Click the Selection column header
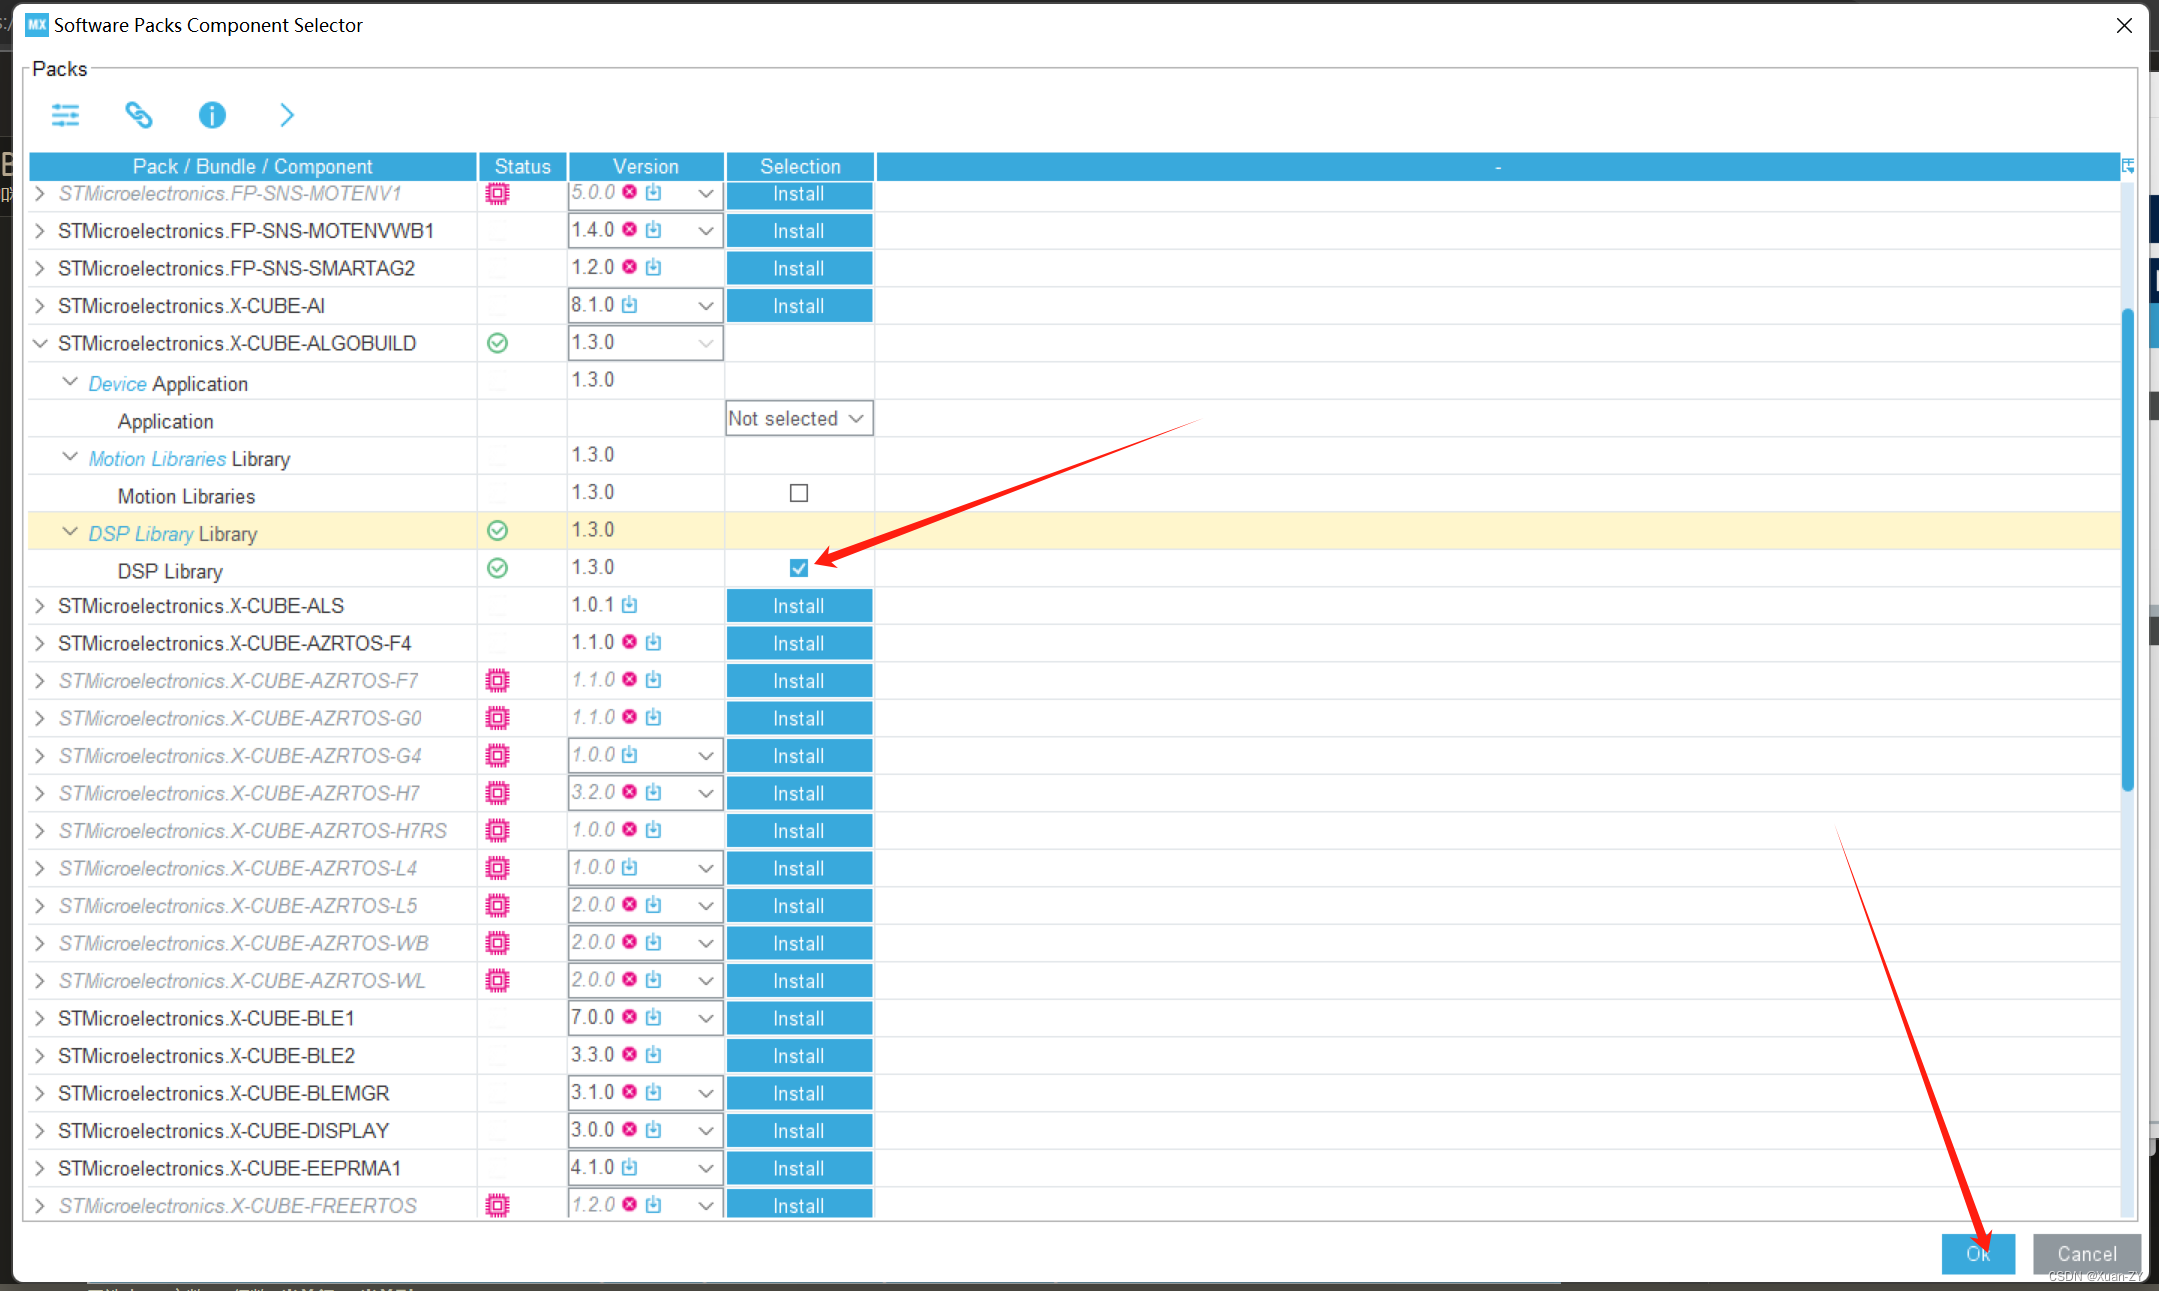Screen dimensions: 2159x1291 point(800,166)
